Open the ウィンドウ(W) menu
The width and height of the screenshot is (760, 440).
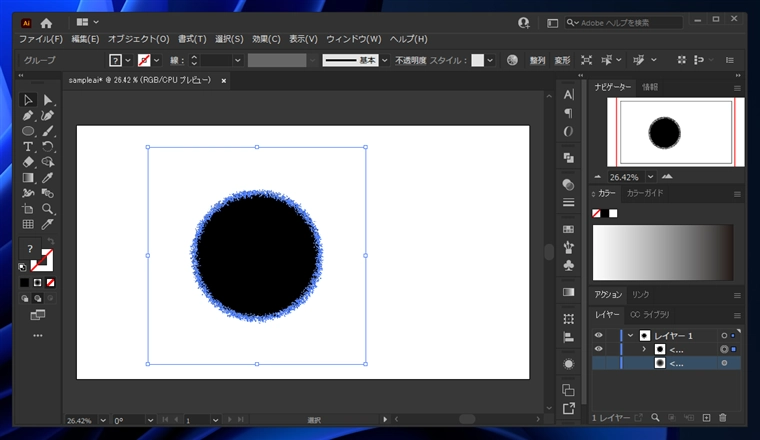coord(354,39)
